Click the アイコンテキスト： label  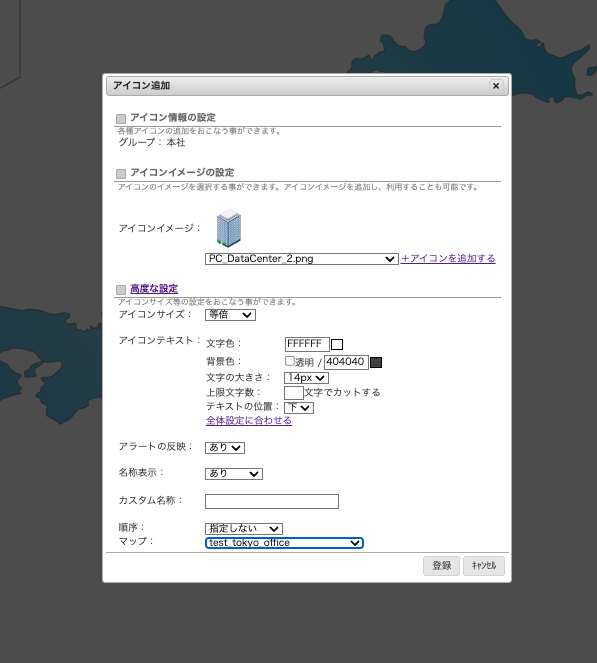pyautogui.click(x=159, y=340)
